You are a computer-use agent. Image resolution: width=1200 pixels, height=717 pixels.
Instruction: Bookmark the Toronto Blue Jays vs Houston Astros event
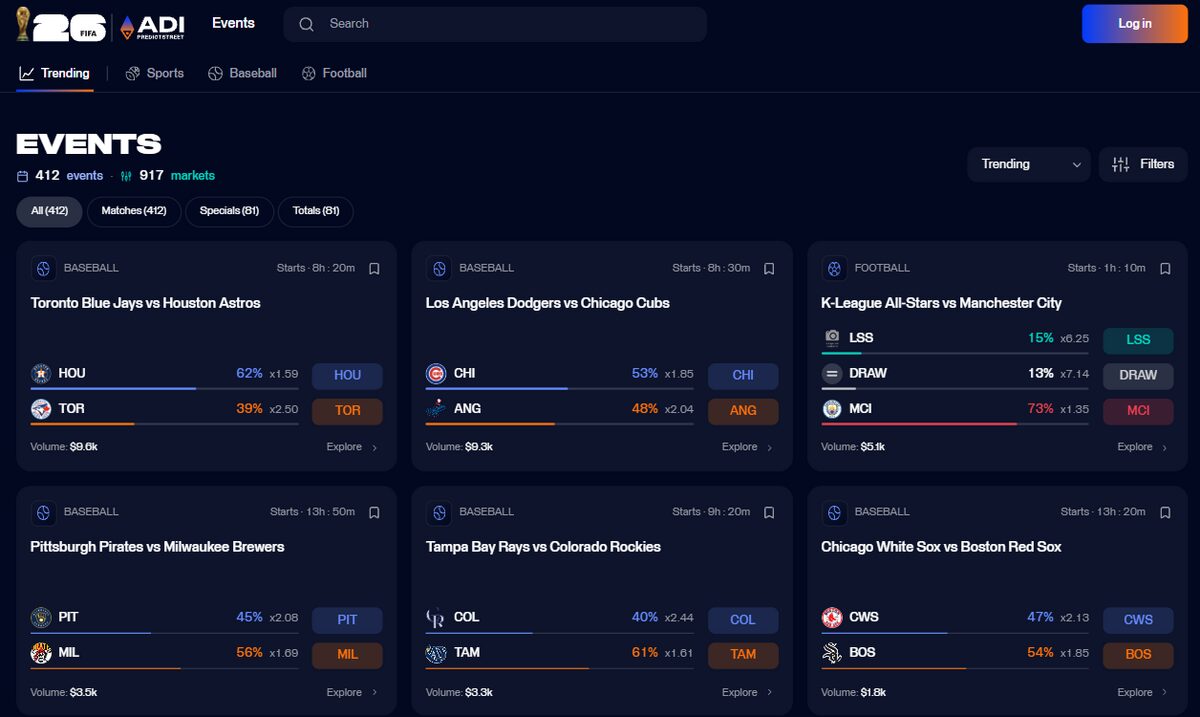[x=374, y=268]
